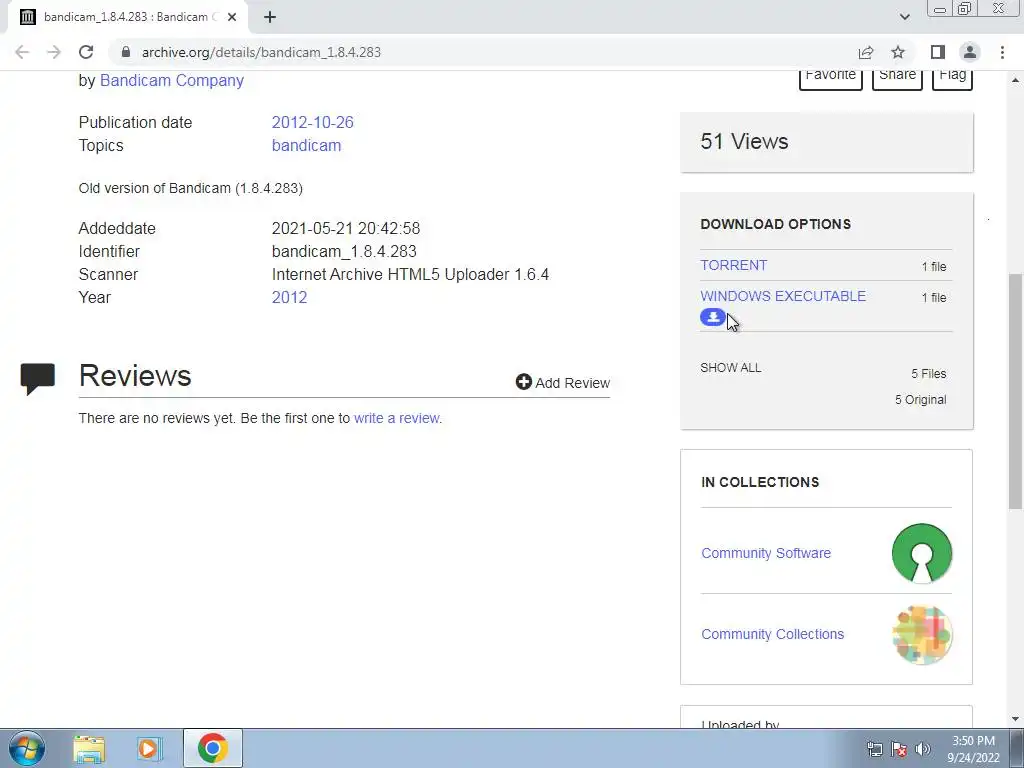Click the Favorite button
Viewport: 1024px width, 768px height.
point(831,77)
